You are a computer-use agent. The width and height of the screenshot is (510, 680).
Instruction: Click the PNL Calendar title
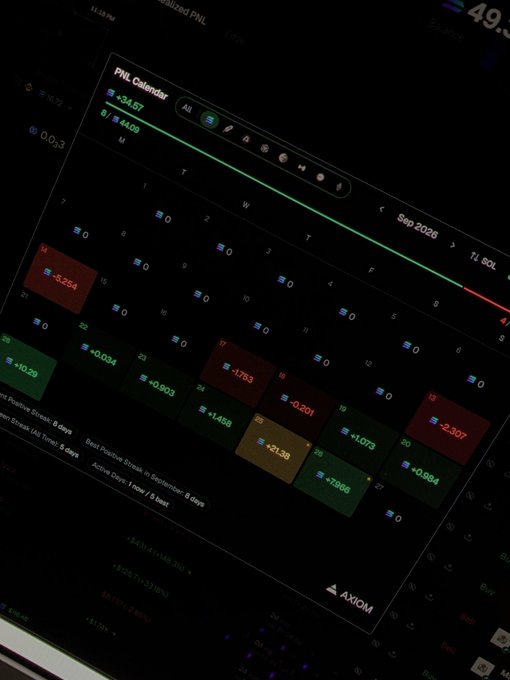[x=141, y=83]
